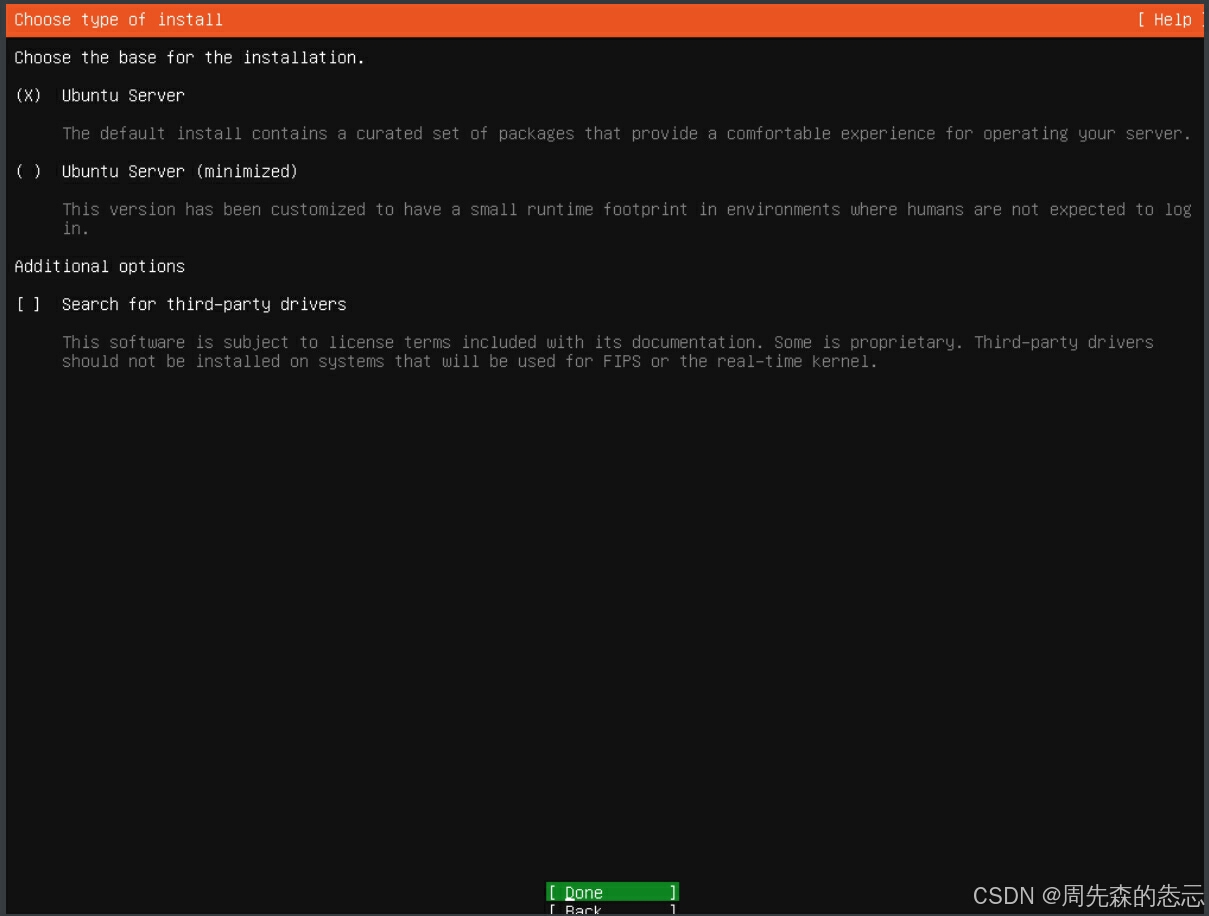Click the "Choose type of install" title
The height and width of the screenshot is (916, 1209).
tap(119, 20)
